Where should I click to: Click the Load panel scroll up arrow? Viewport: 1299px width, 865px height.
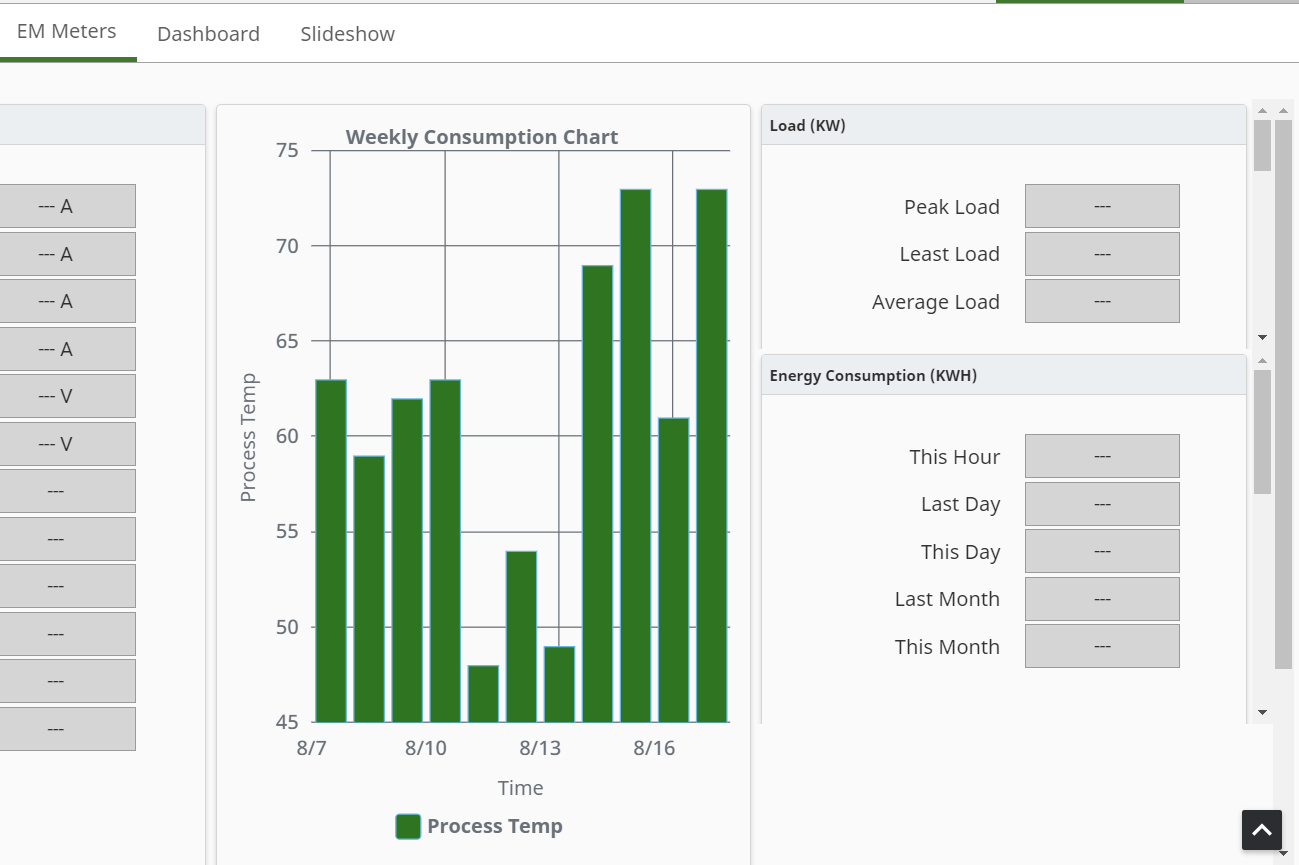pos(1262,111)
